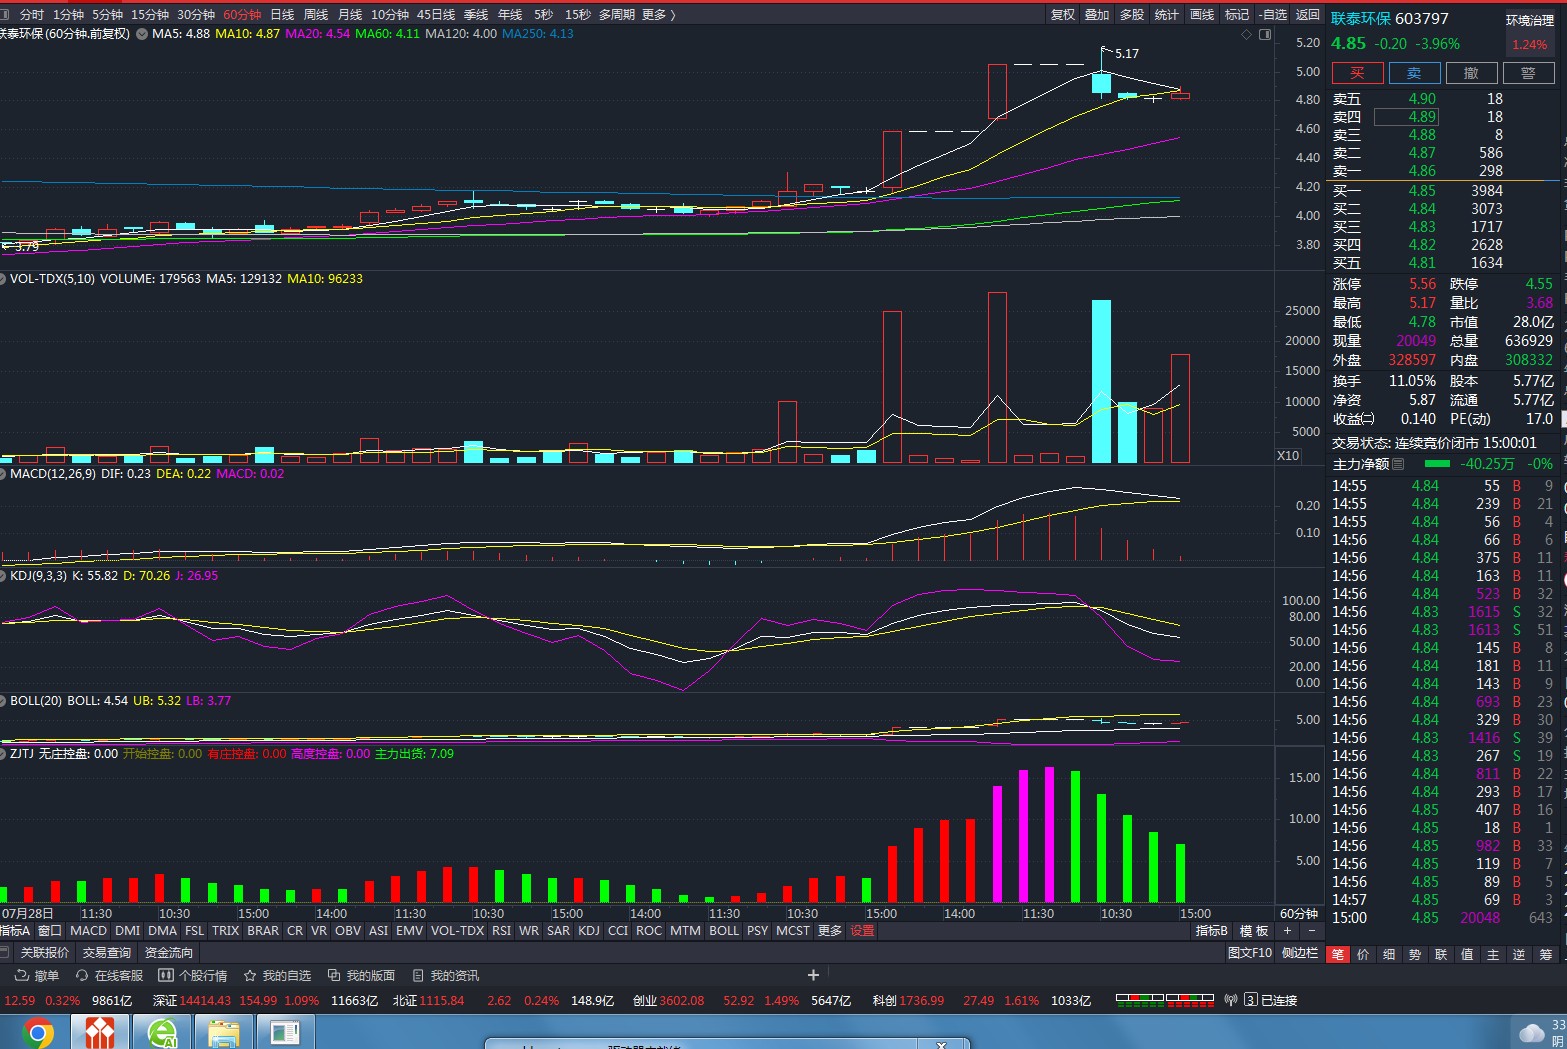The width and height of the screenshot is (1567, 1049).
Task: Toggle the 值 value view
Action: (x=1467, y=955)
